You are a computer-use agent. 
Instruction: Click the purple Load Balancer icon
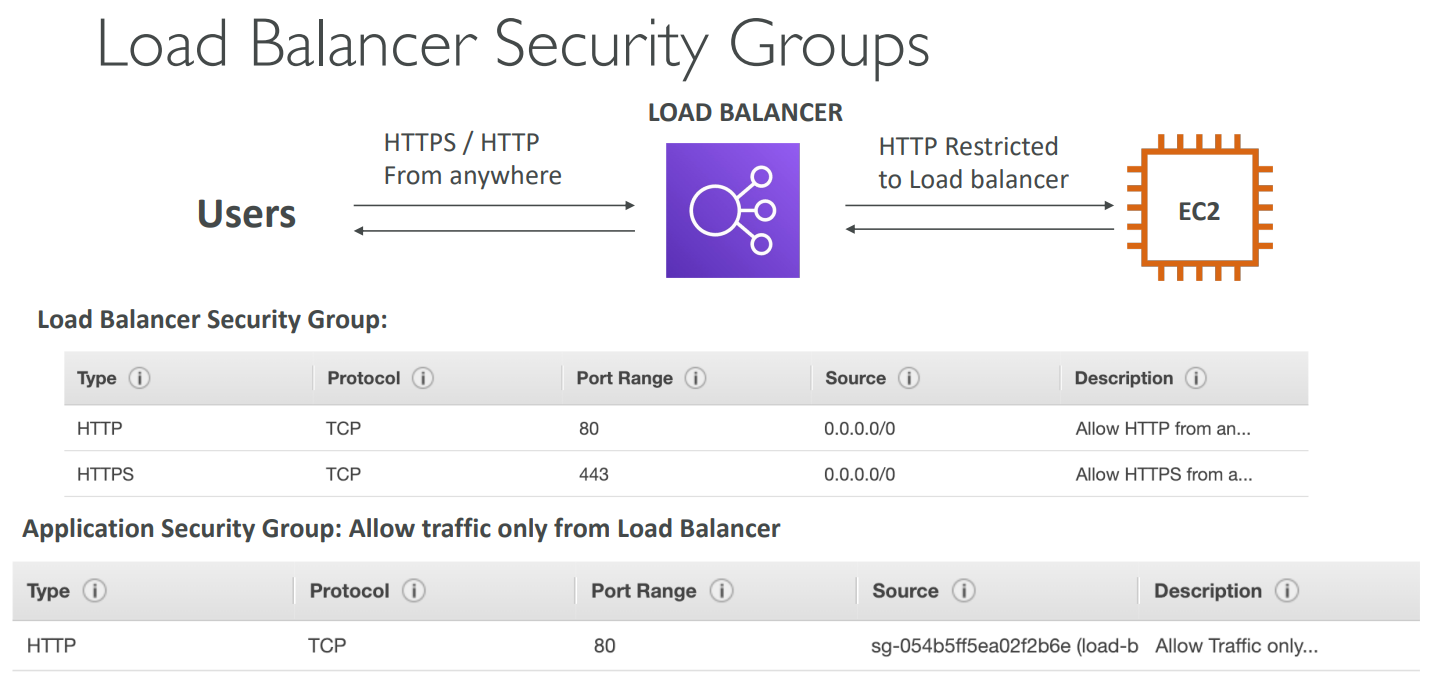[x=732, y=210]
